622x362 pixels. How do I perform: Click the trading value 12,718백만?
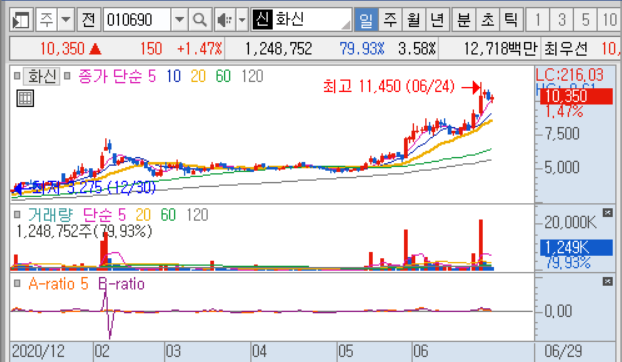pos(501,49)
